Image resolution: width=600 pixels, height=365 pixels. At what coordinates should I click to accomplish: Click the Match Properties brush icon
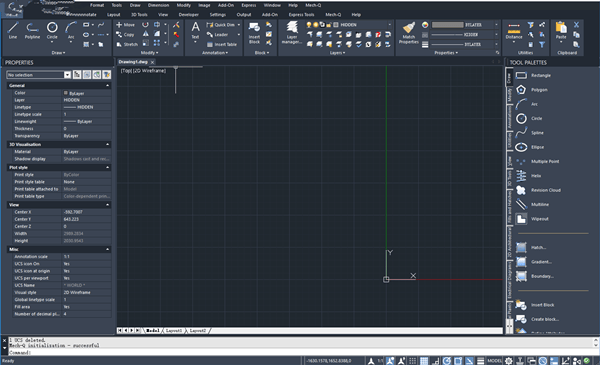[x=409, y=33]
